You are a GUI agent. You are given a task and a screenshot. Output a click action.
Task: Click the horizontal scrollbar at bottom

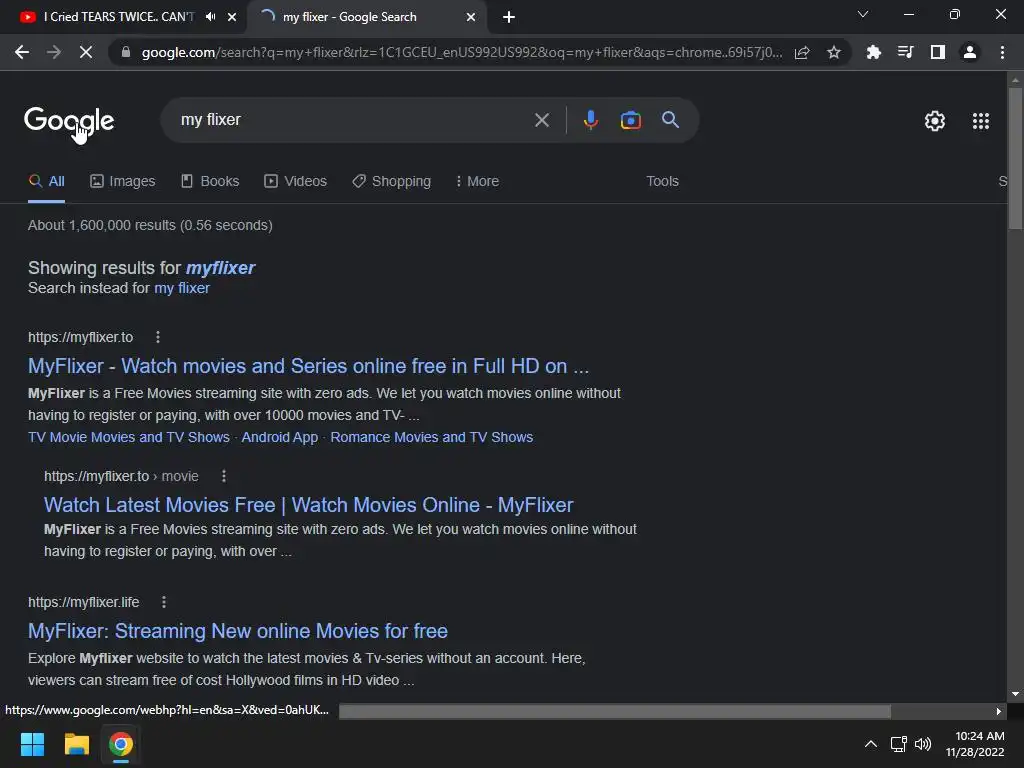615,711
